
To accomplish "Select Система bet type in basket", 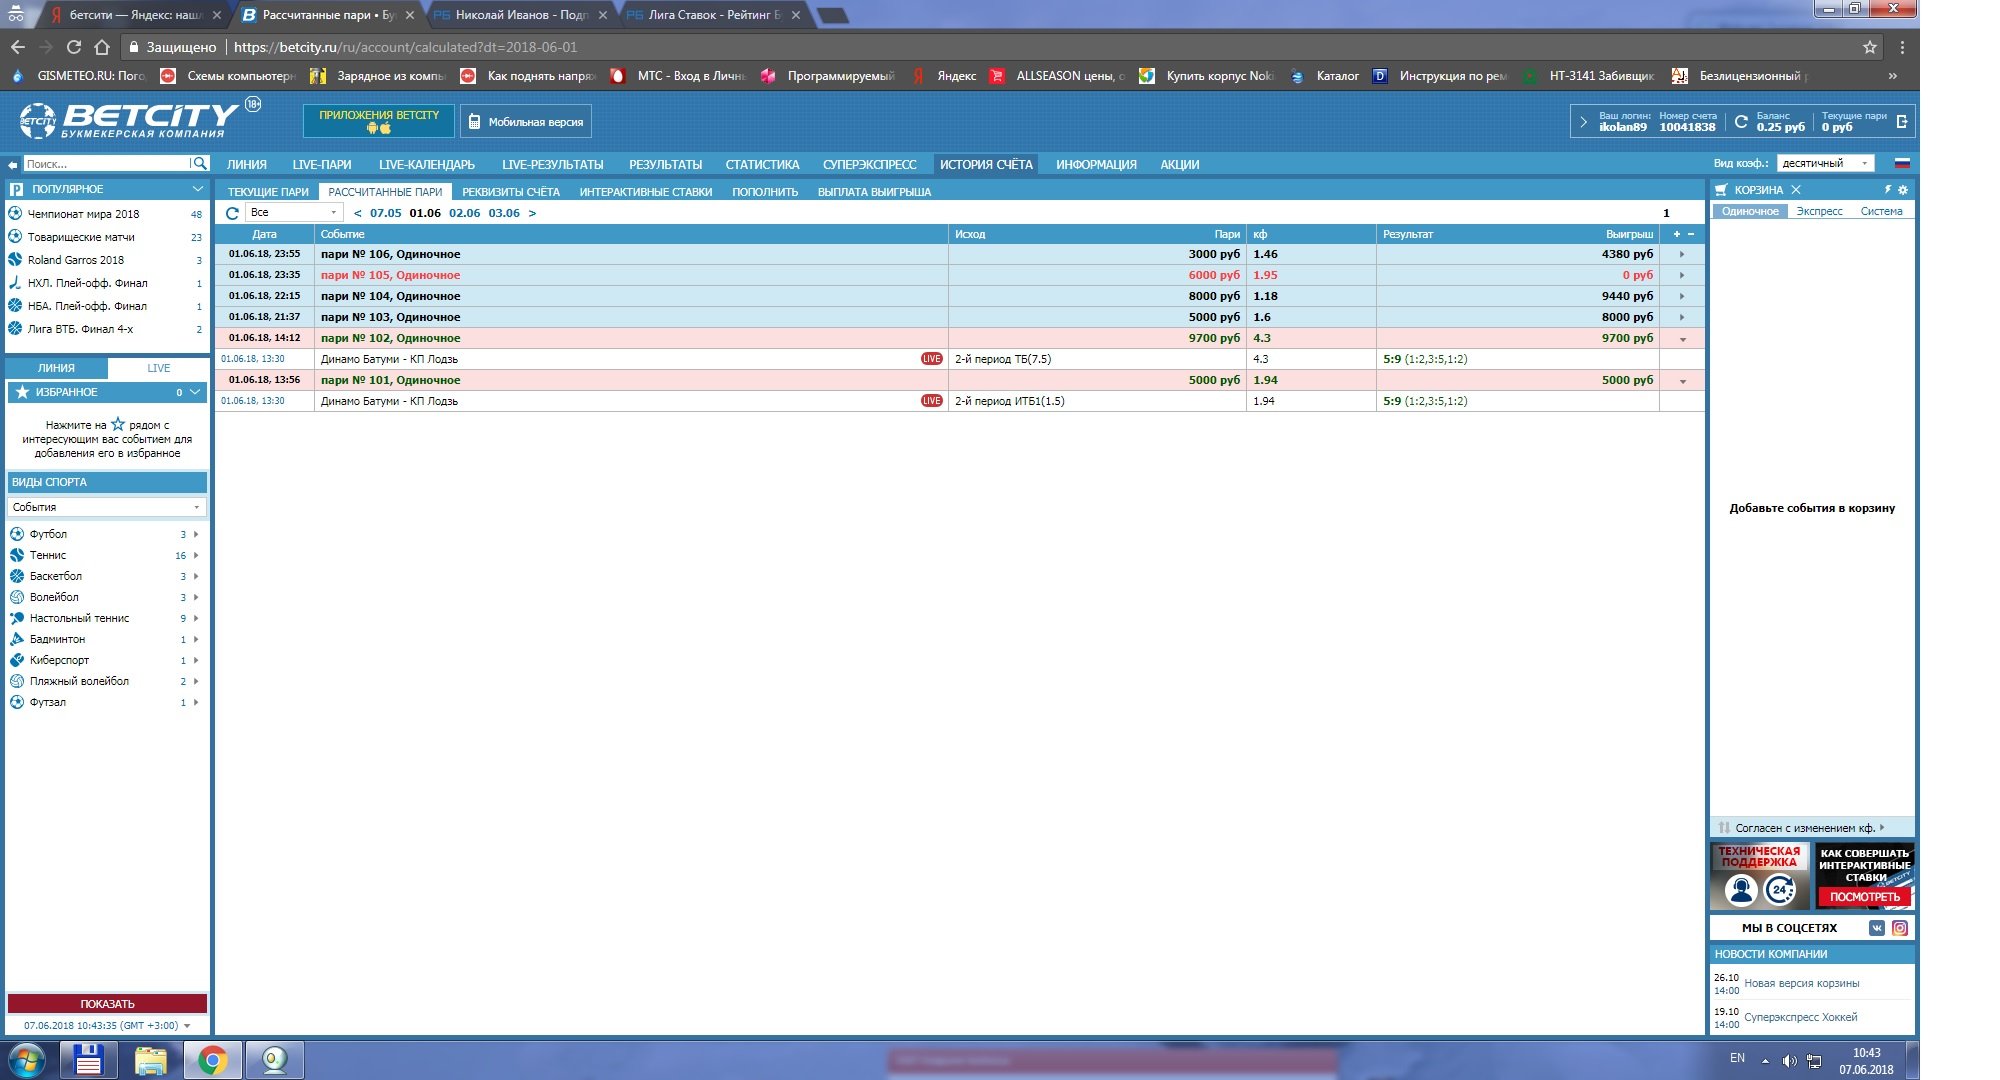I will 1881,212.
